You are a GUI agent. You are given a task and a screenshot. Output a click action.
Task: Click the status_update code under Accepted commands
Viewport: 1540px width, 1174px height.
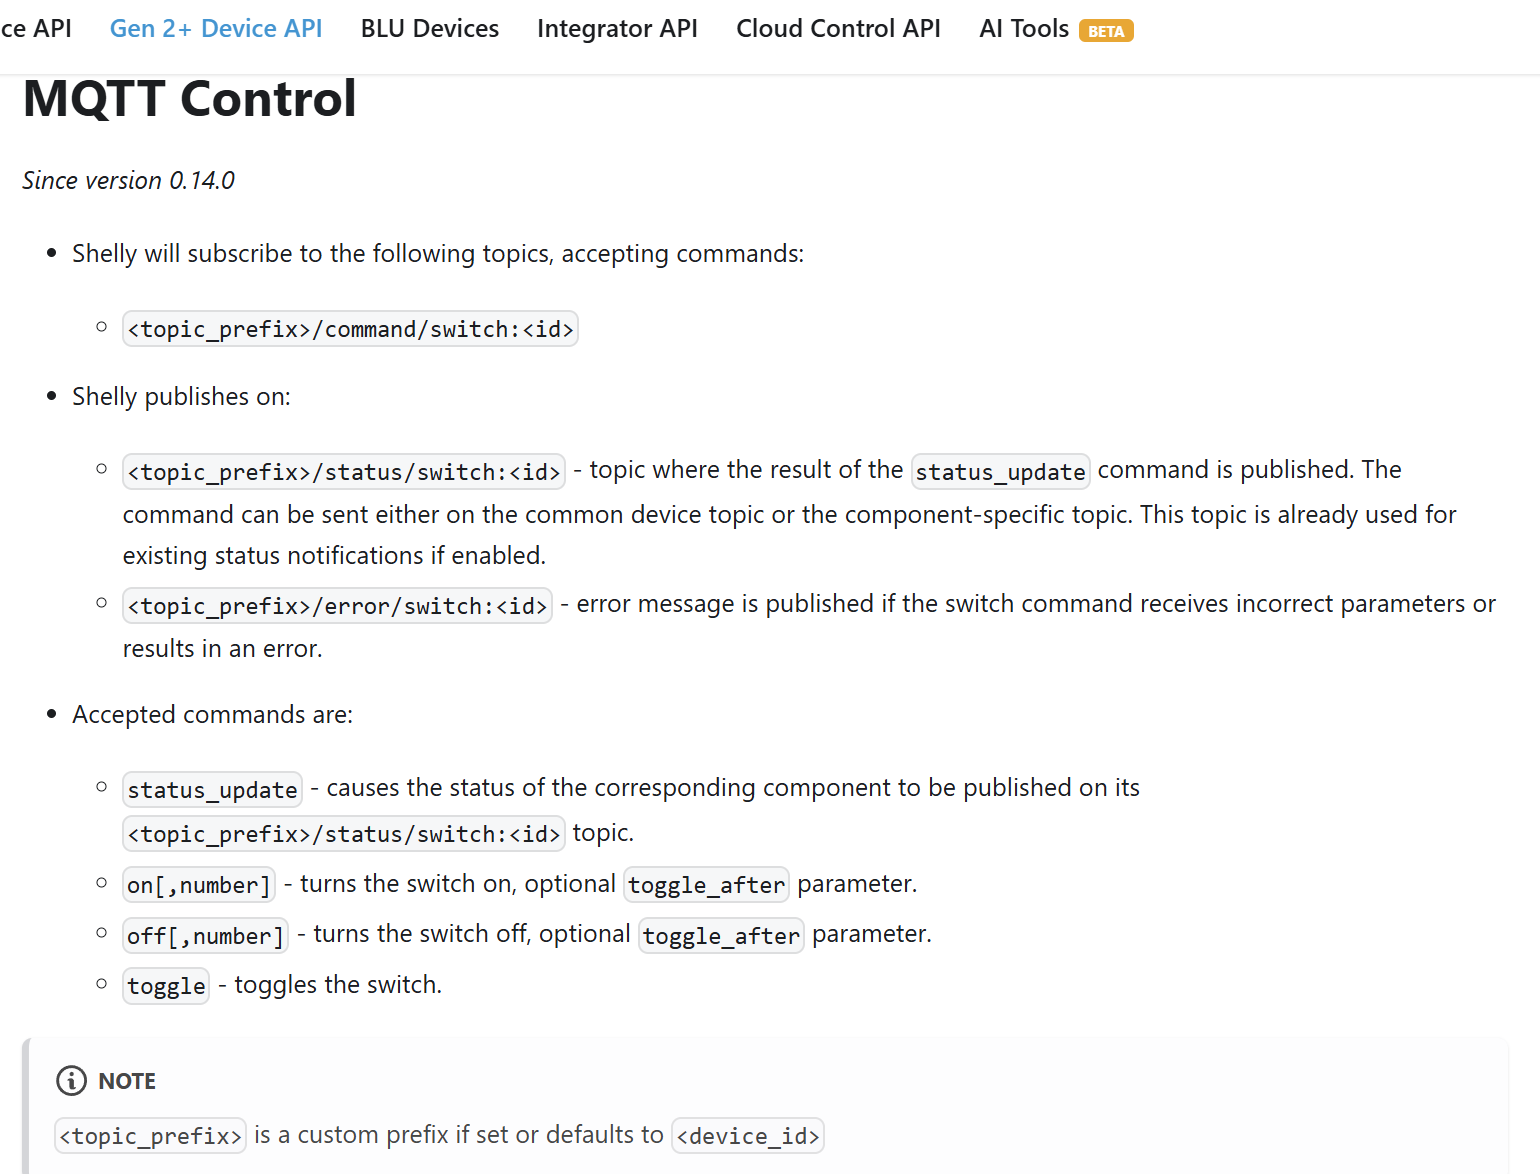[212, 790]
